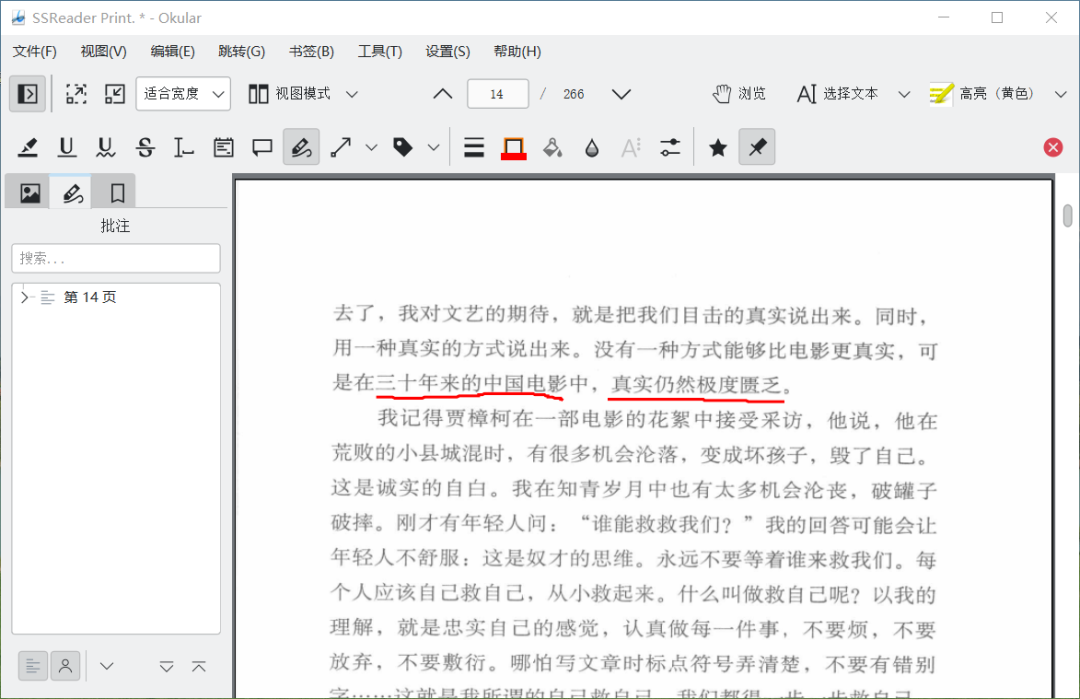
Task: Open the 跳转(G) menu
Action: pyautogui.click(x=241, y=52)
